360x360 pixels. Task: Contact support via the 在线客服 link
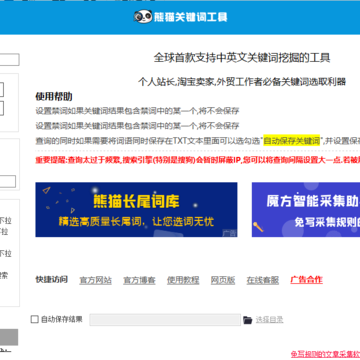coord(263,280)
